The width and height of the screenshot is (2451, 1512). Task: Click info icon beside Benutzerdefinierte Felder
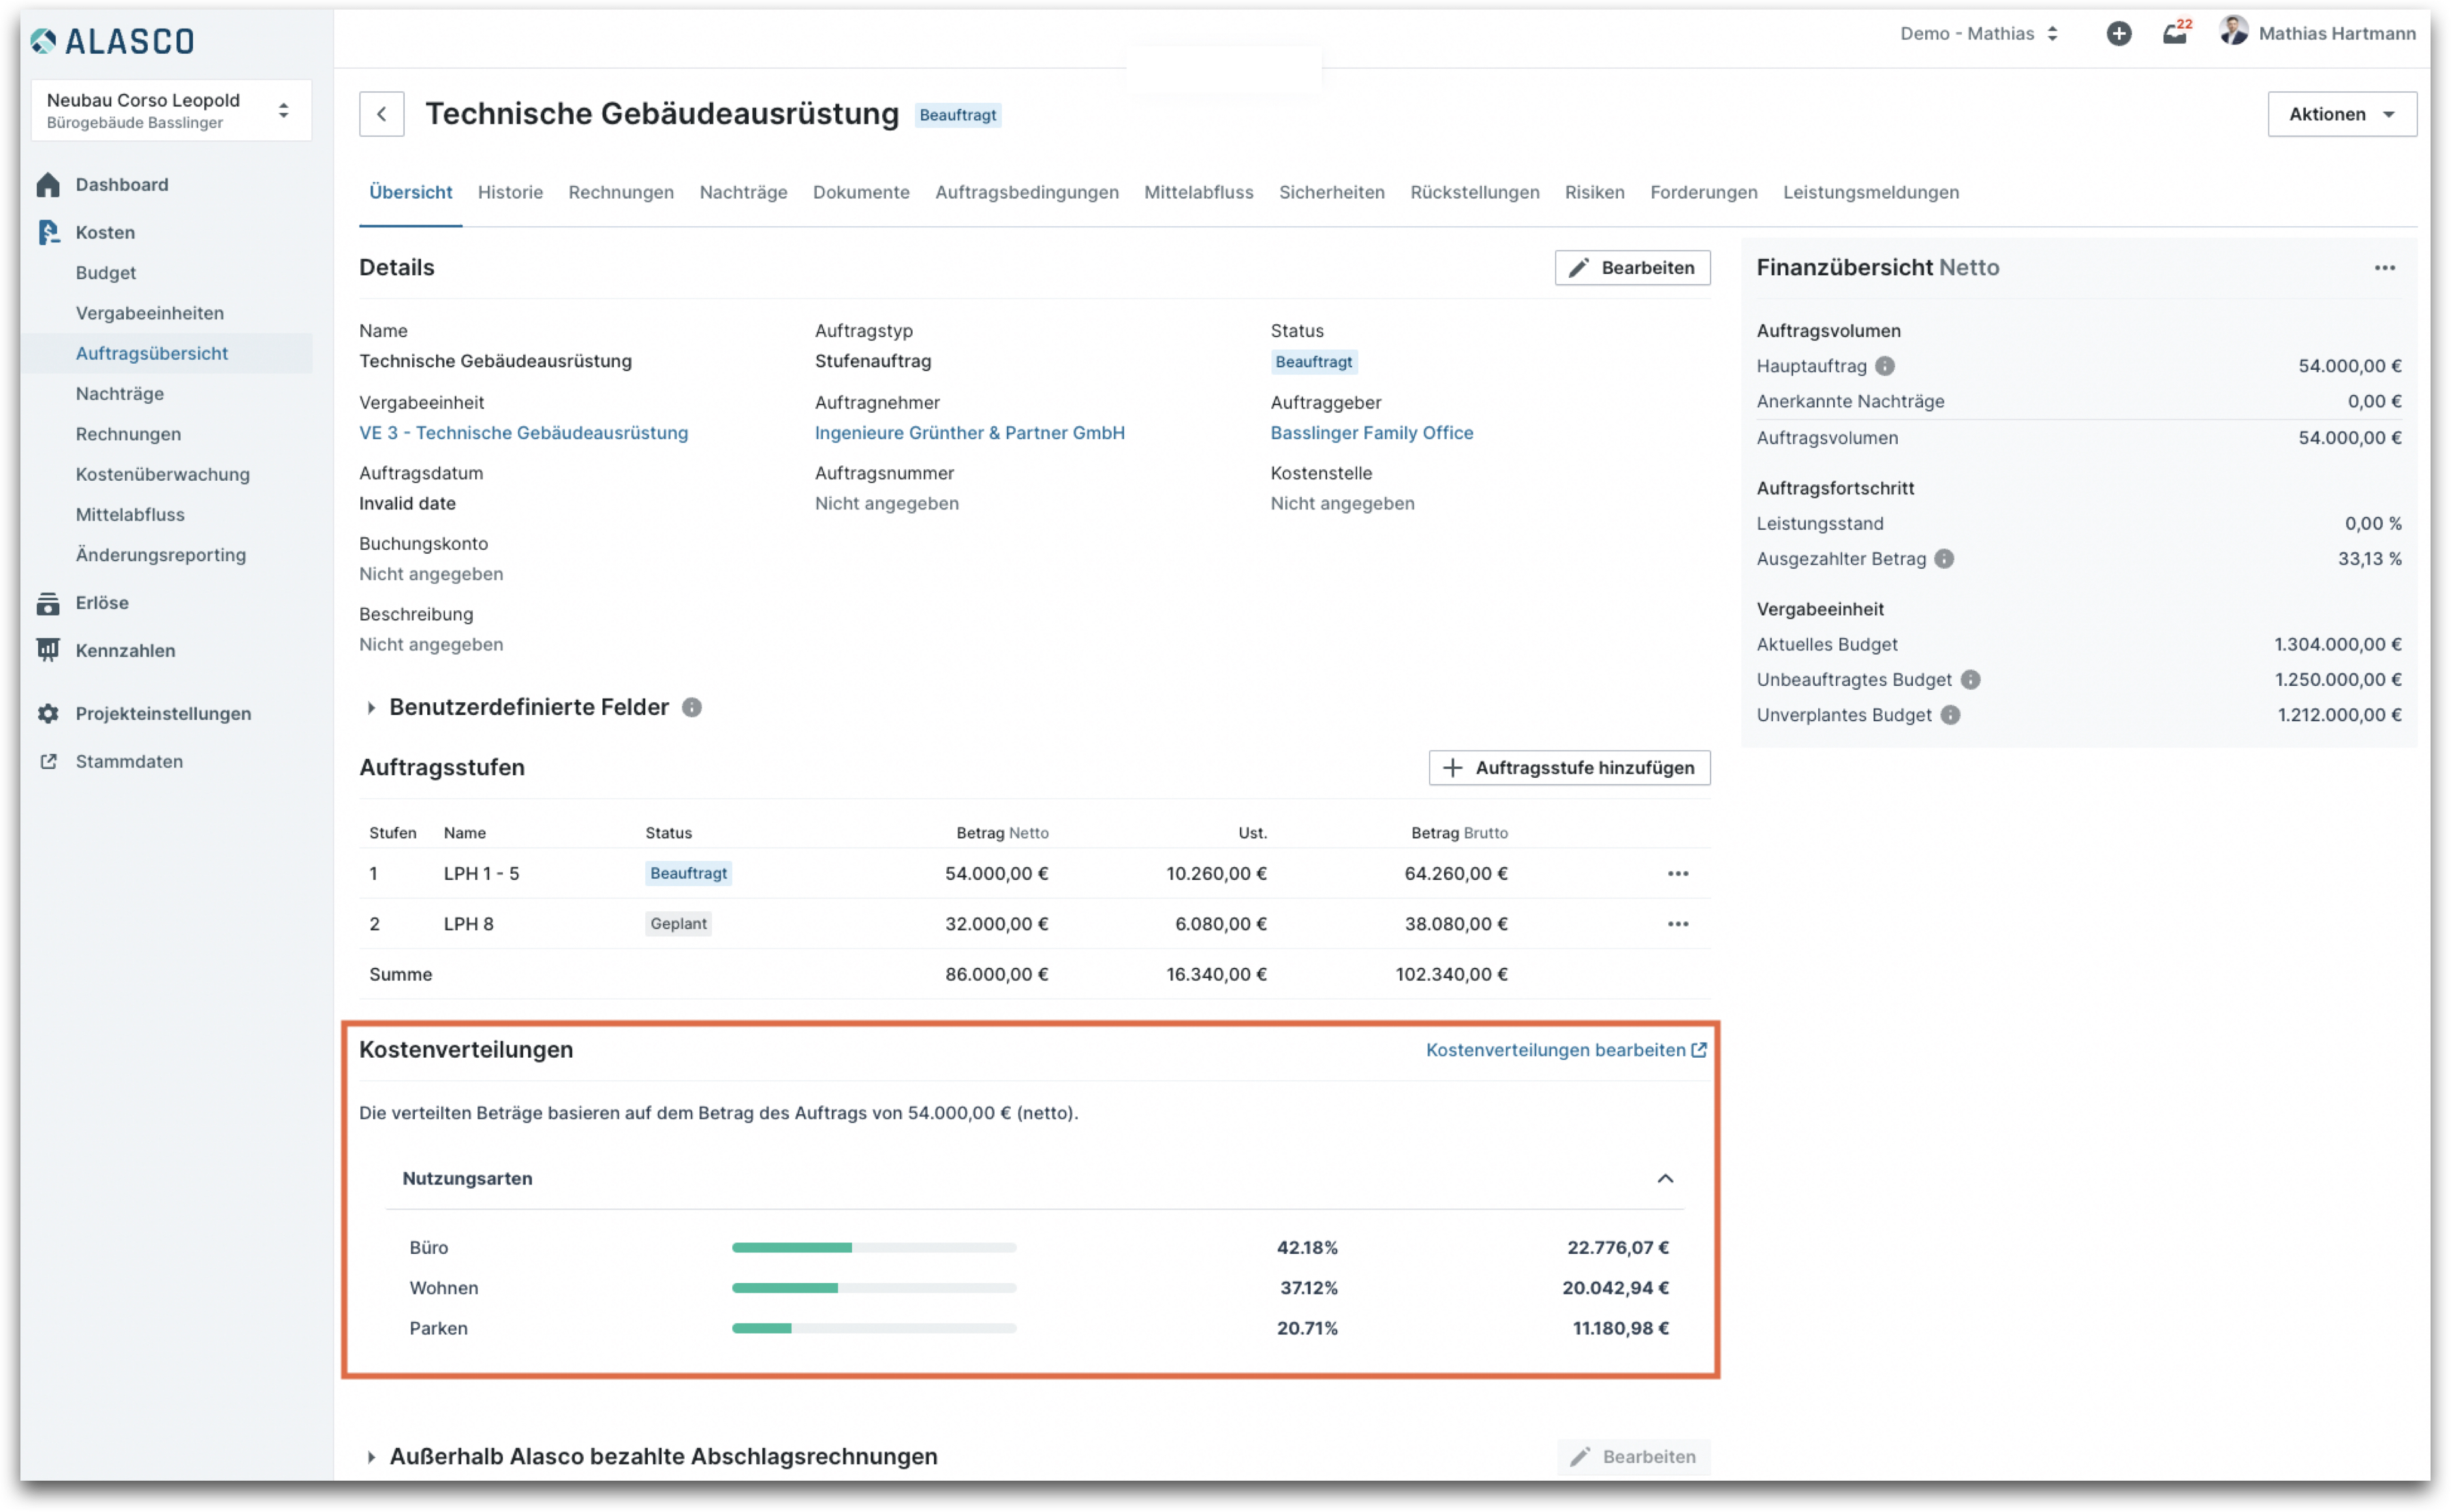pyautogui.click(x=692, y=708)
